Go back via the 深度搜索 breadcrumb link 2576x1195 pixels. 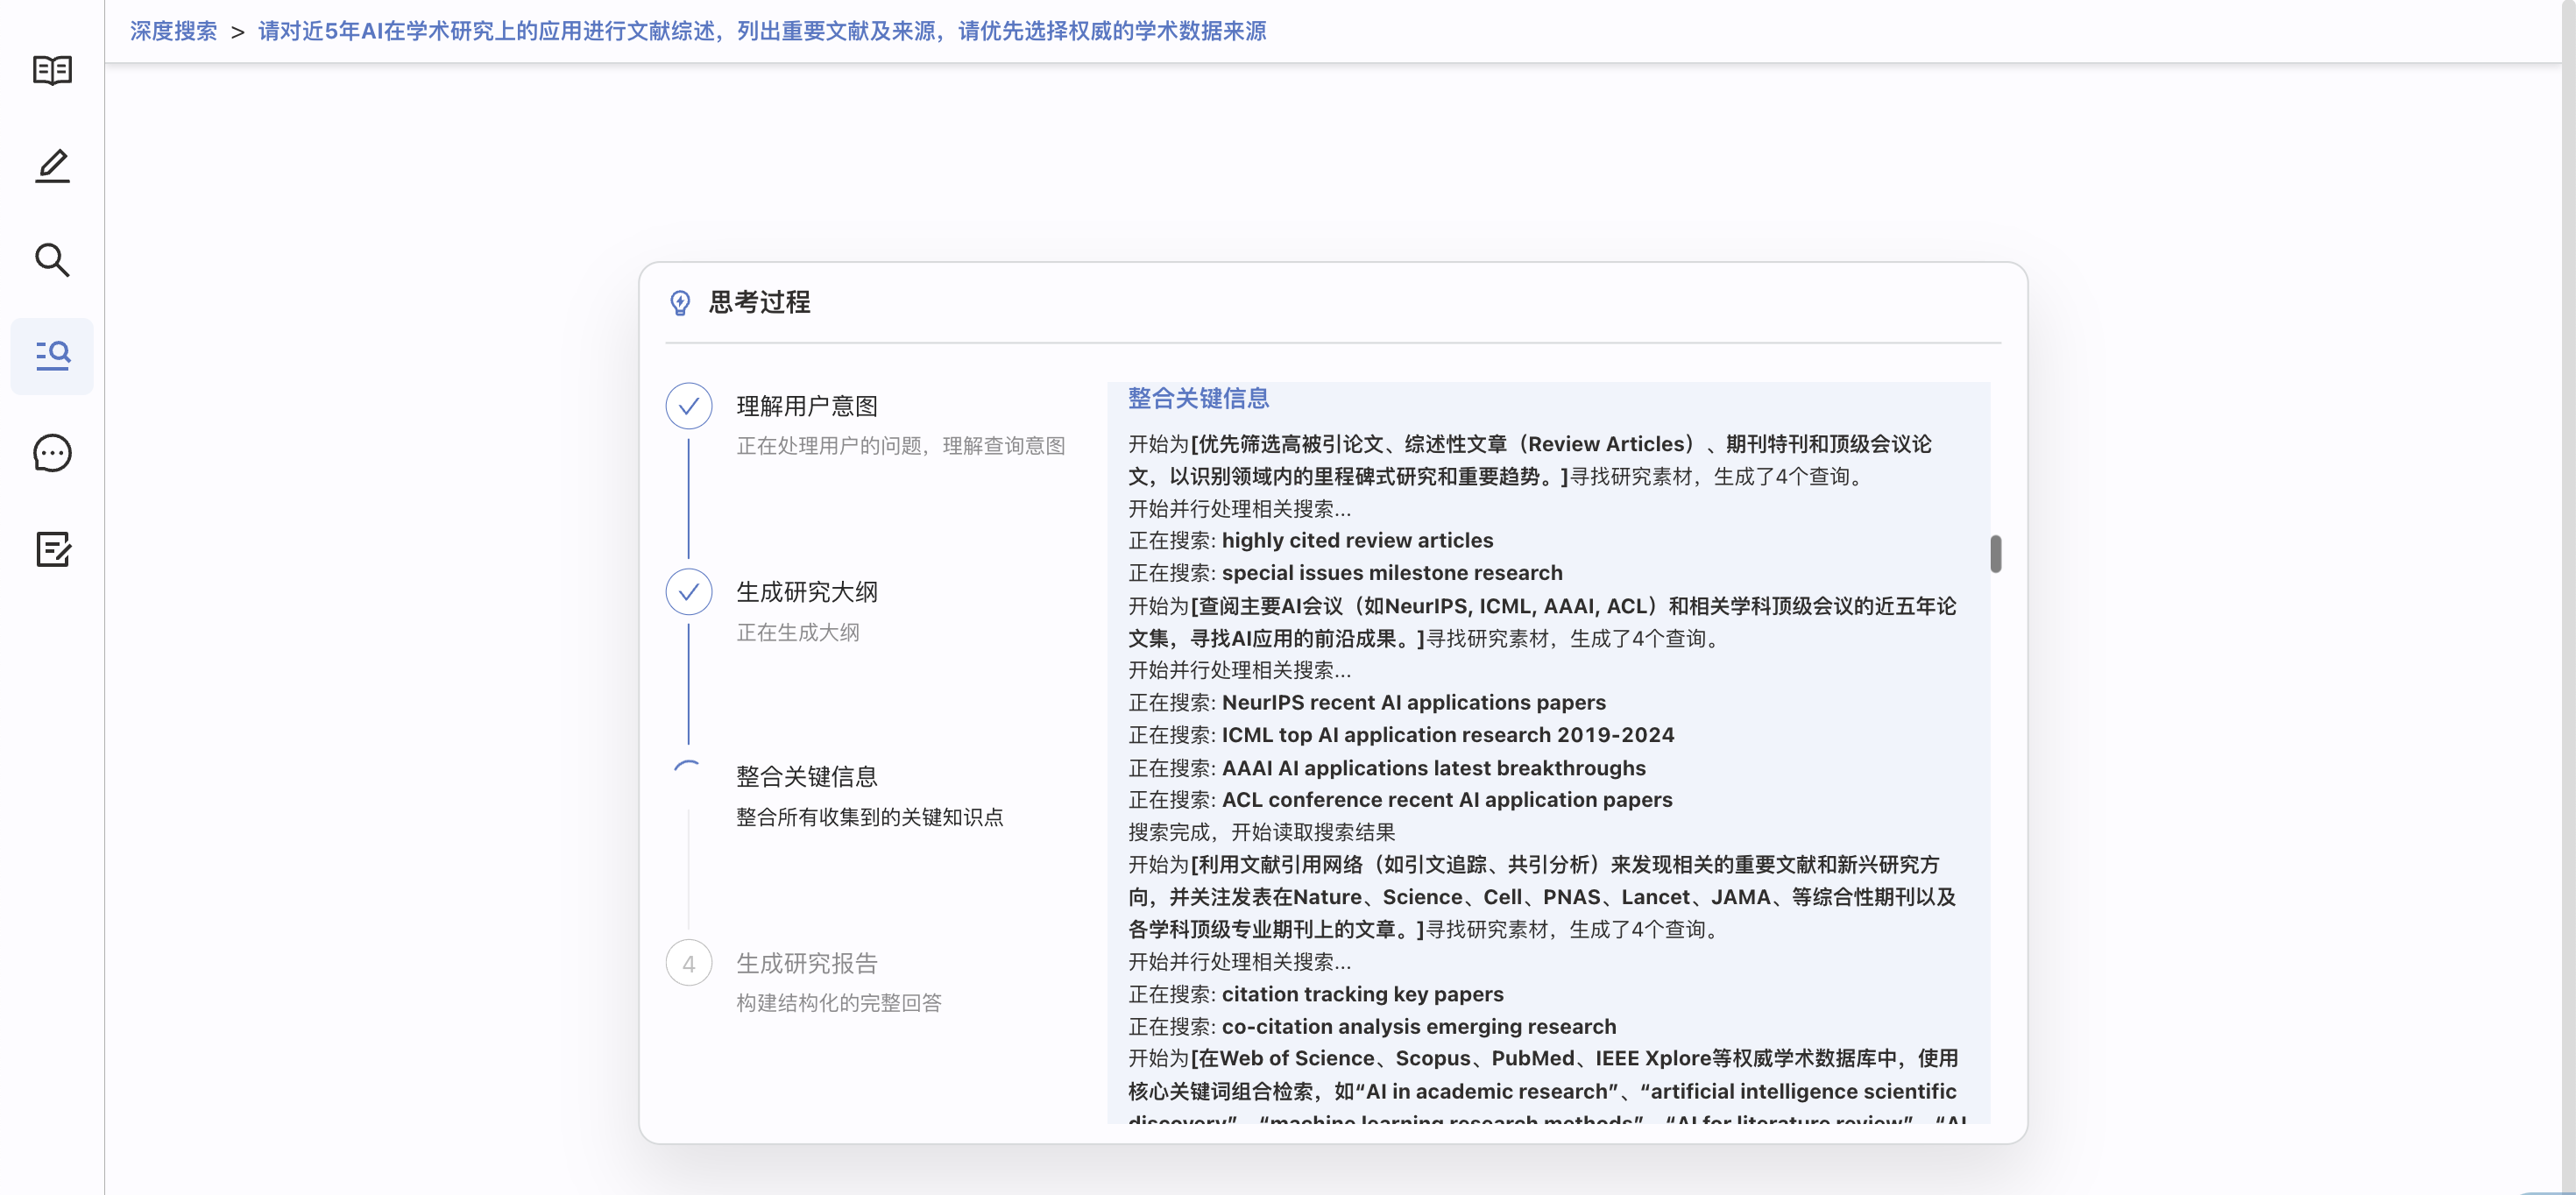pos(174,31)
